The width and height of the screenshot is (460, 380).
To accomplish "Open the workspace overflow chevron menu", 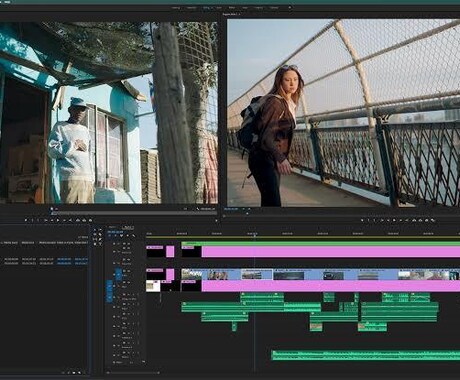I will [x=290, y=8].
